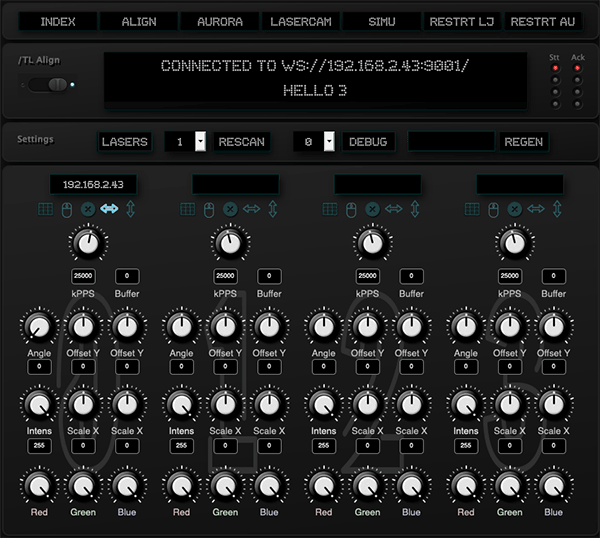Open the lasers count dropdown showing 1
The height and width of the screenshot is (538, 600).
point(200,142)
